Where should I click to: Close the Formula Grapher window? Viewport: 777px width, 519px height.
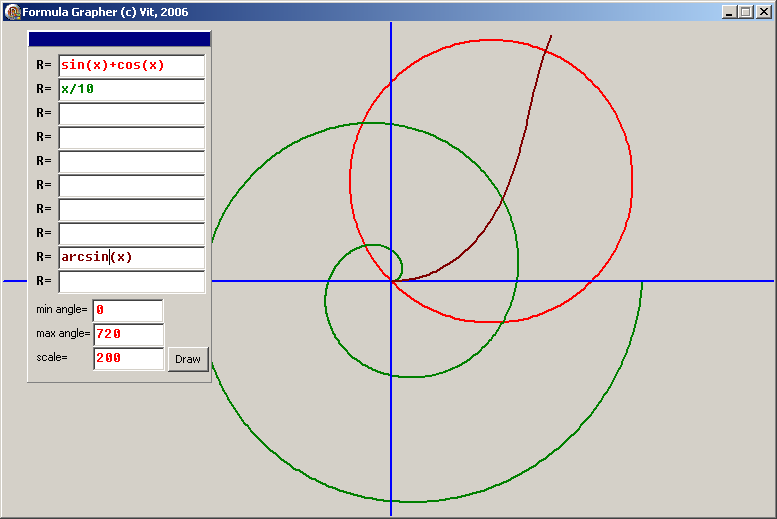763,12
